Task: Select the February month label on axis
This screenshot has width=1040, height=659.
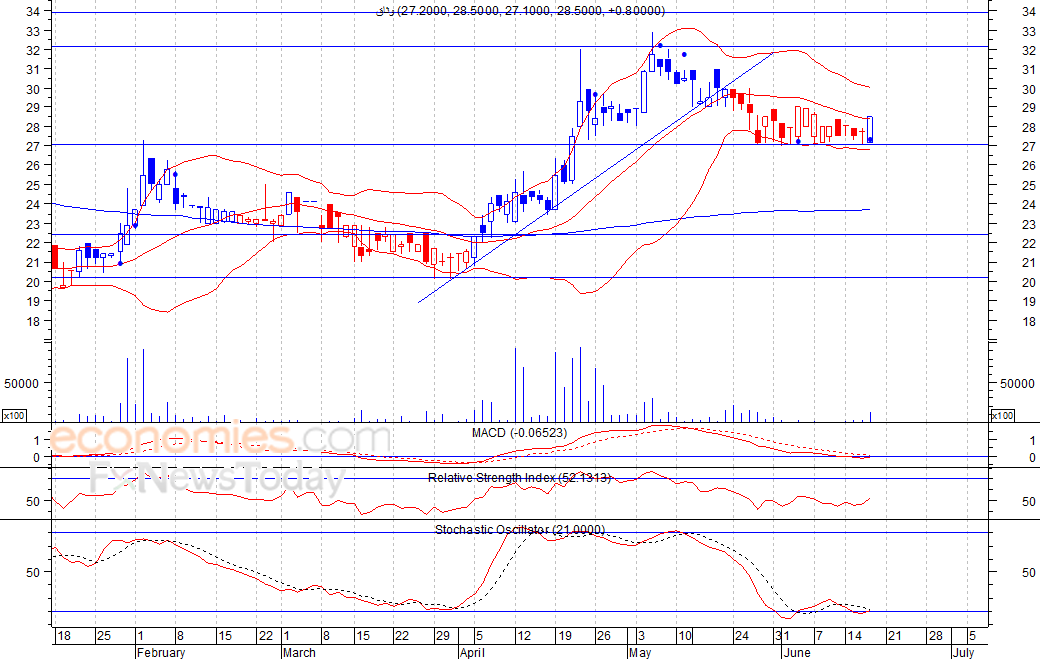Action: [x=161, y=652]
